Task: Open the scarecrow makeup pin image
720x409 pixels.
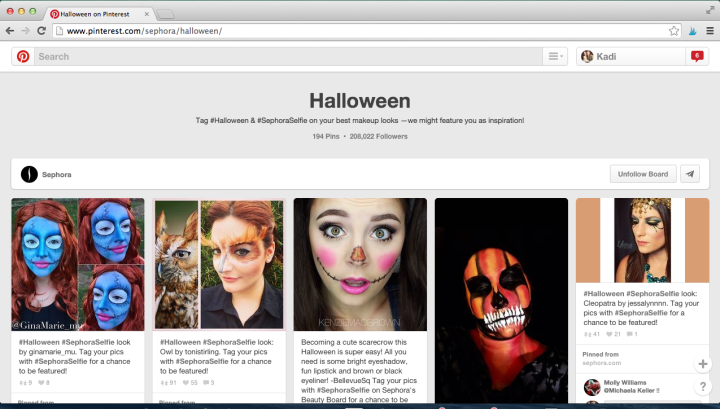Action: tap(360, 264)
